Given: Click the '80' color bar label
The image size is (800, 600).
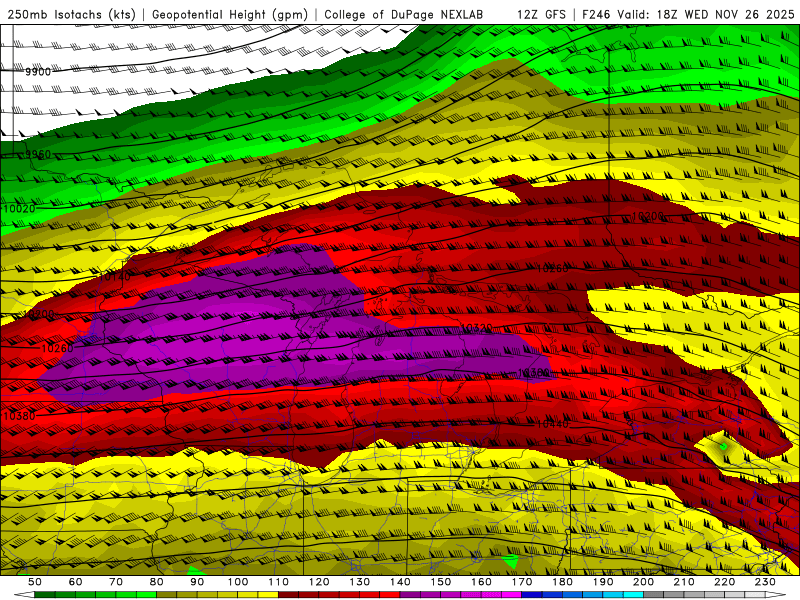Looking at the screenshot, I should tap(157, 582).
